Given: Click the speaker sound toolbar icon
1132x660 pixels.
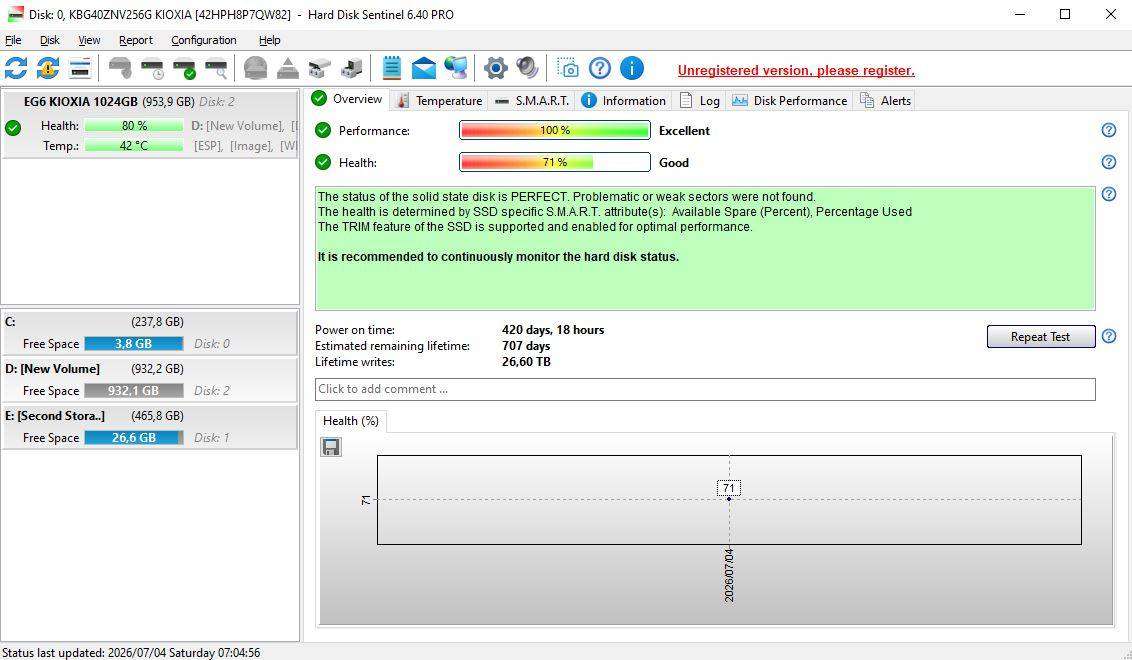Looking at the screenshot, I should [x=528, y=69].
